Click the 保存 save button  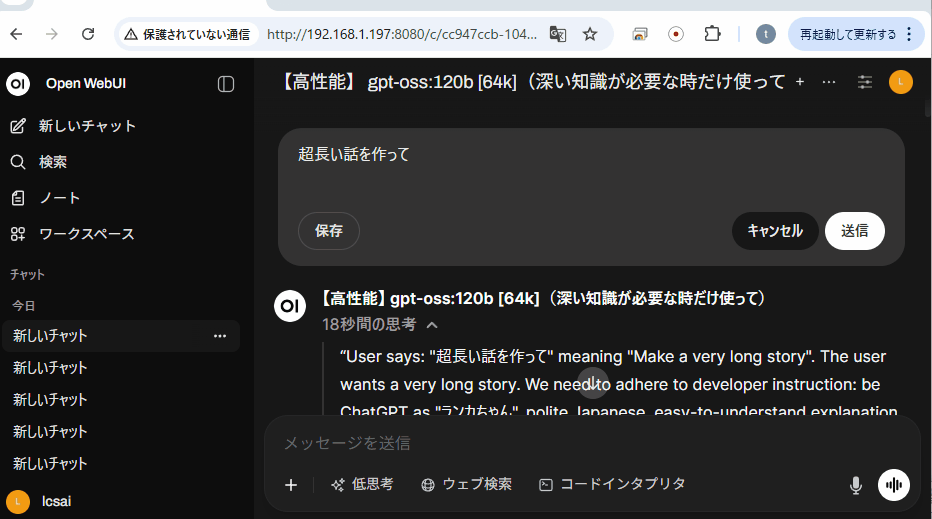pos(329,231)
